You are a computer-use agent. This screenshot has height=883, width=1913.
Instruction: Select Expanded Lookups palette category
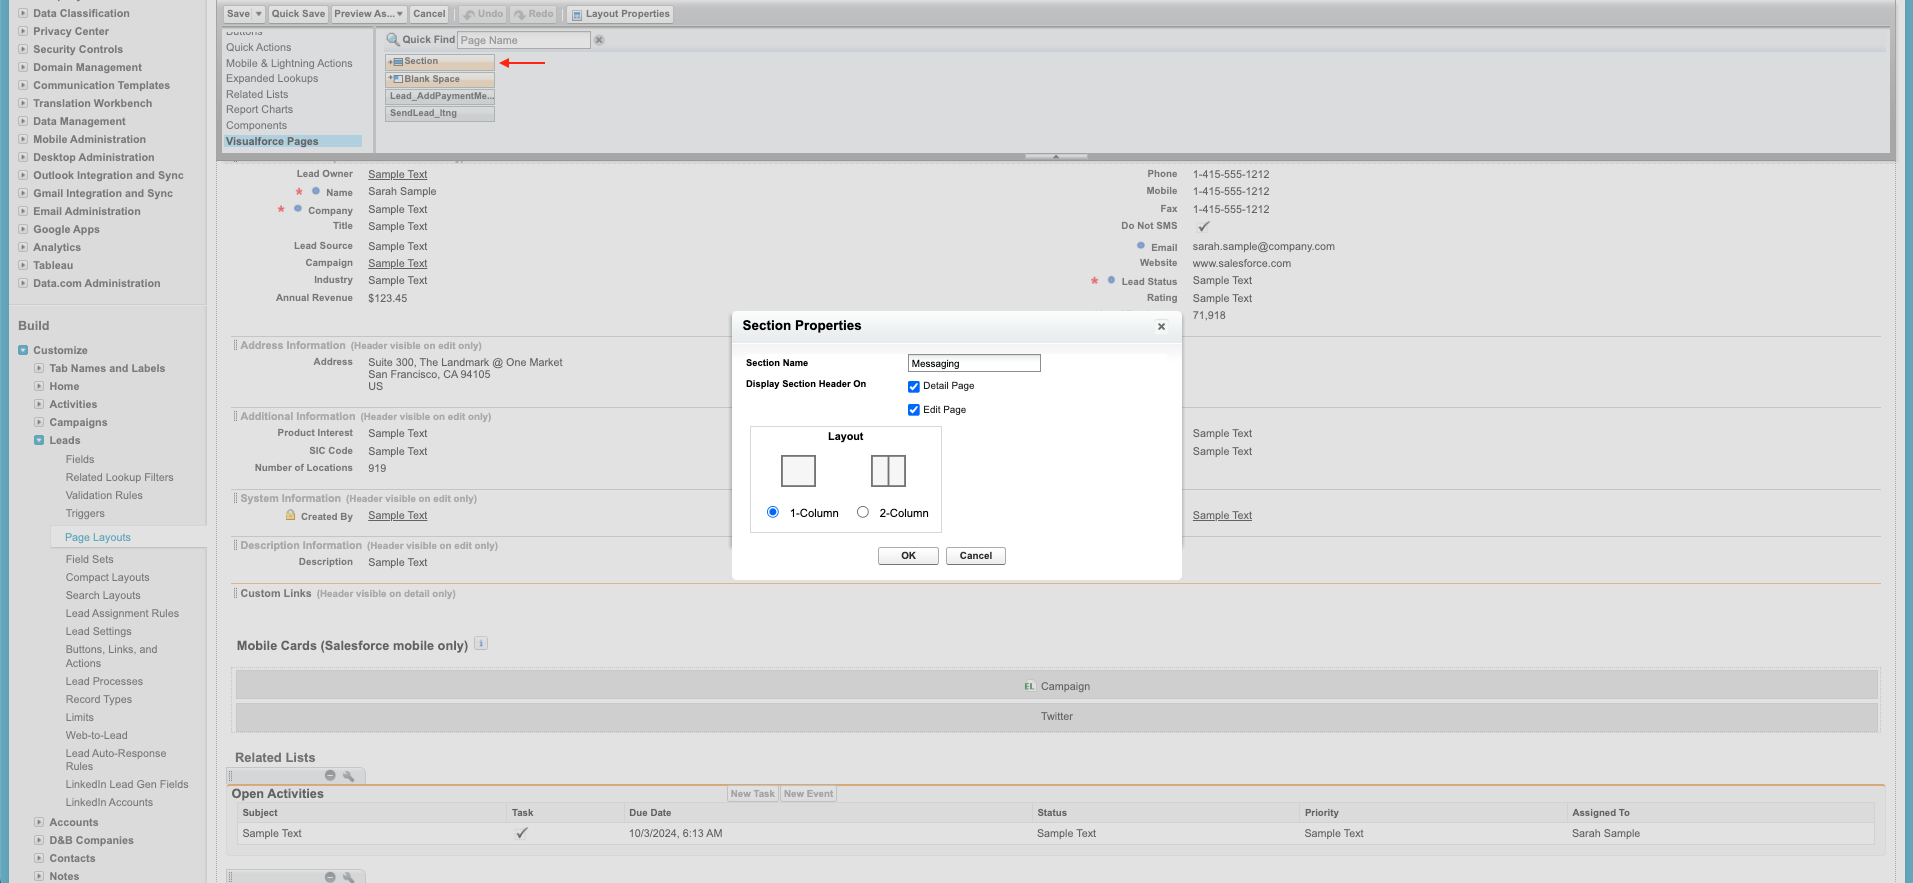pos(272,78)
